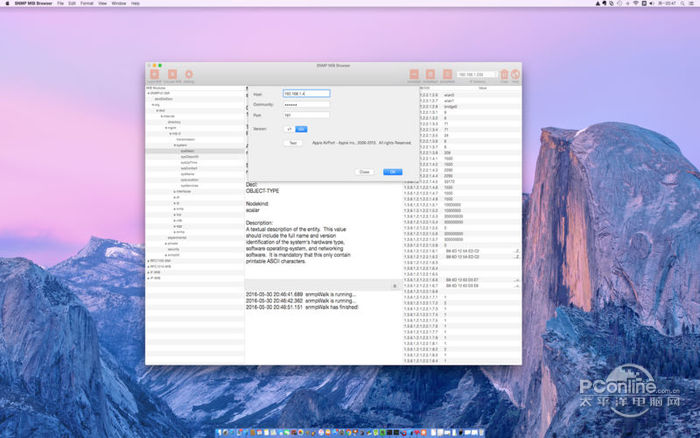Expand the interfaces tree node

(x=175, y=189)
